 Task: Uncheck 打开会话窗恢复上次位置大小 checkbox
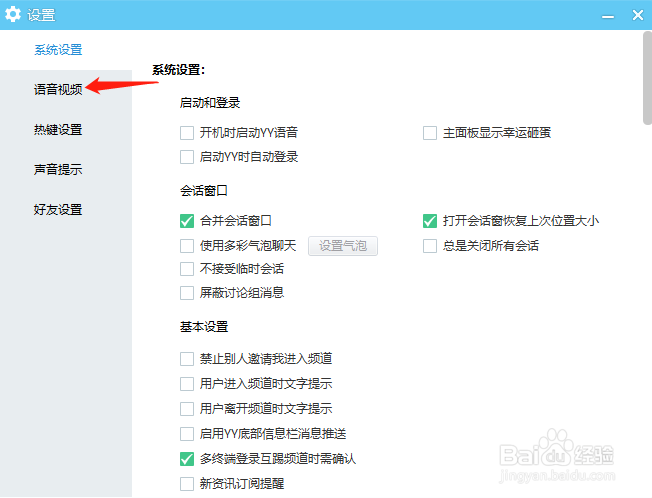pyautogui.click(x=430, y=221)
